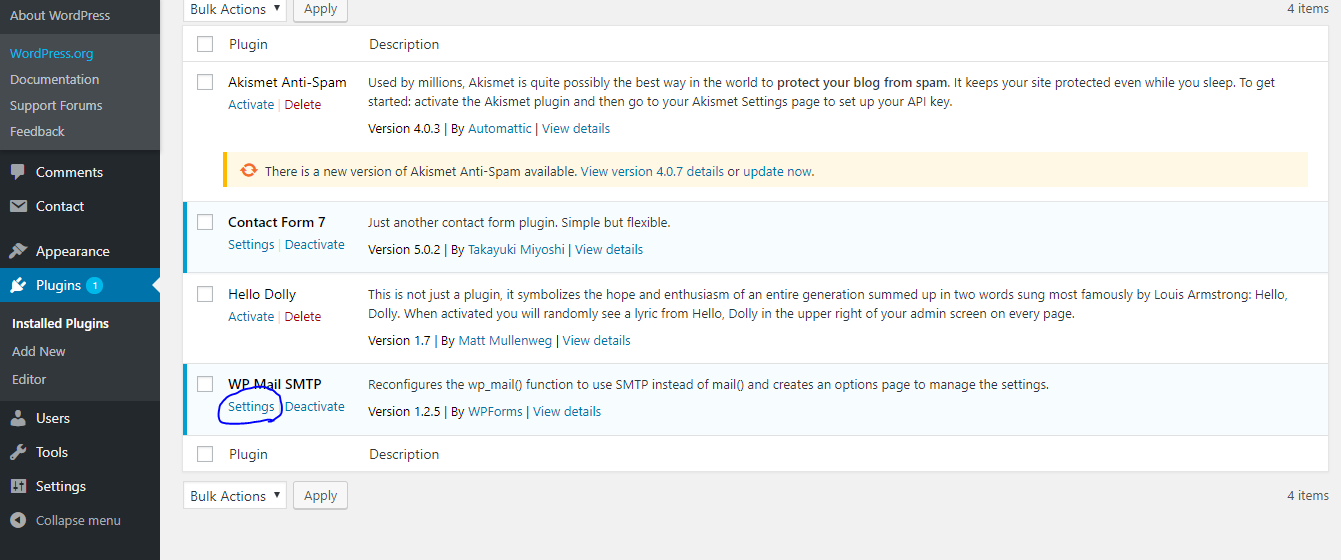View details for Hello Dolly
This screenshot has width=1341, height=560.
[597, 340]
